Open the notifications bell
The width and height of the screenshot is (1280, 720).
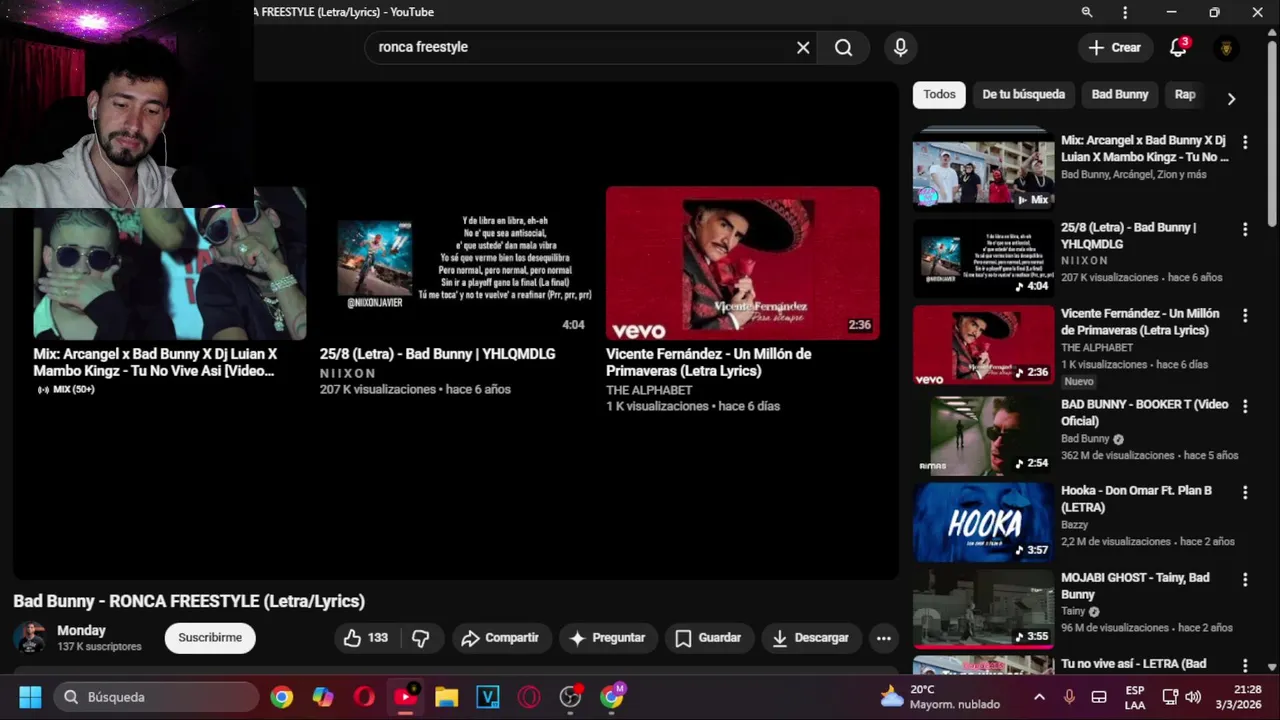point(1178,47)
